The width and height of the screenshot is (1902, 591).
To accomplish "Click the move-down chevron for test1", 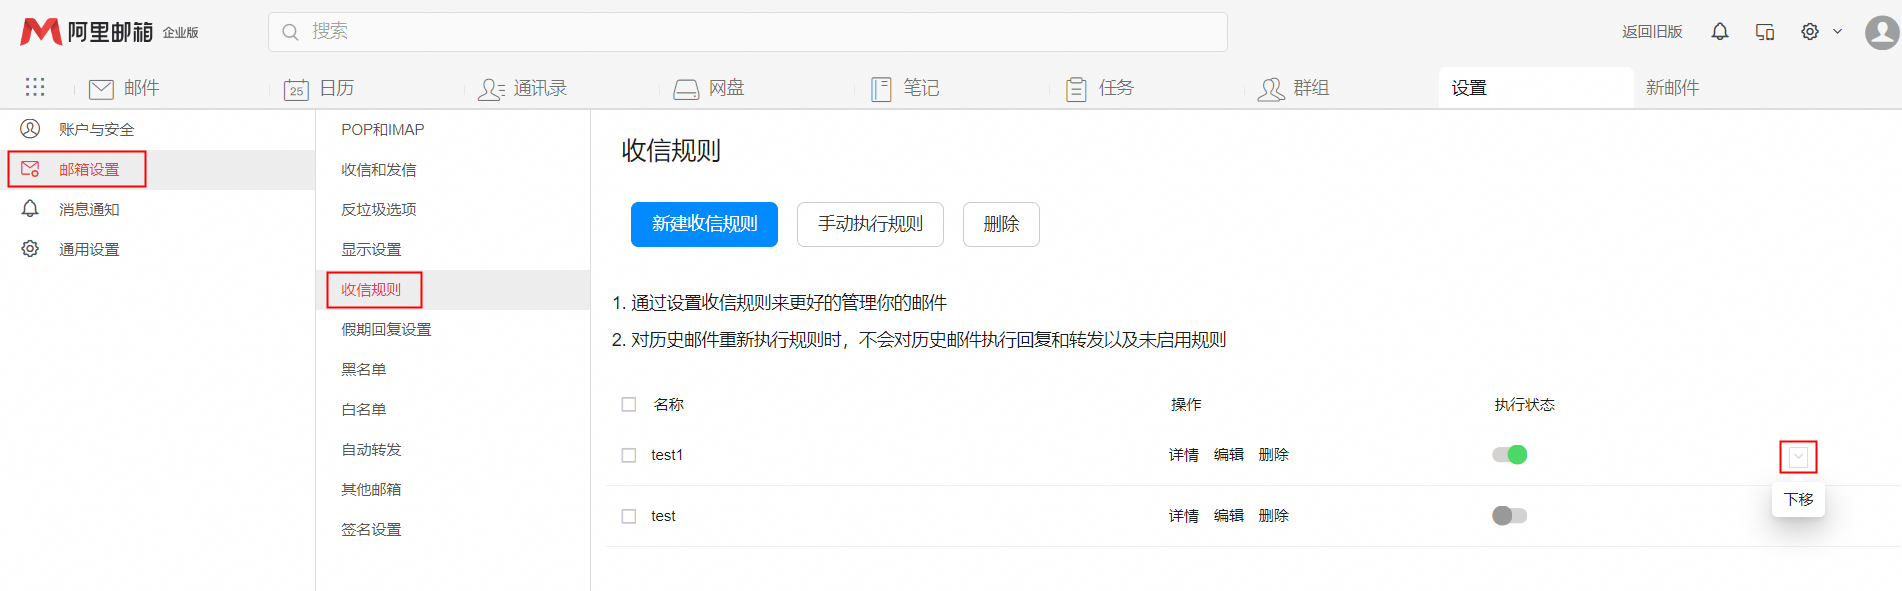I will [1798, 457].
